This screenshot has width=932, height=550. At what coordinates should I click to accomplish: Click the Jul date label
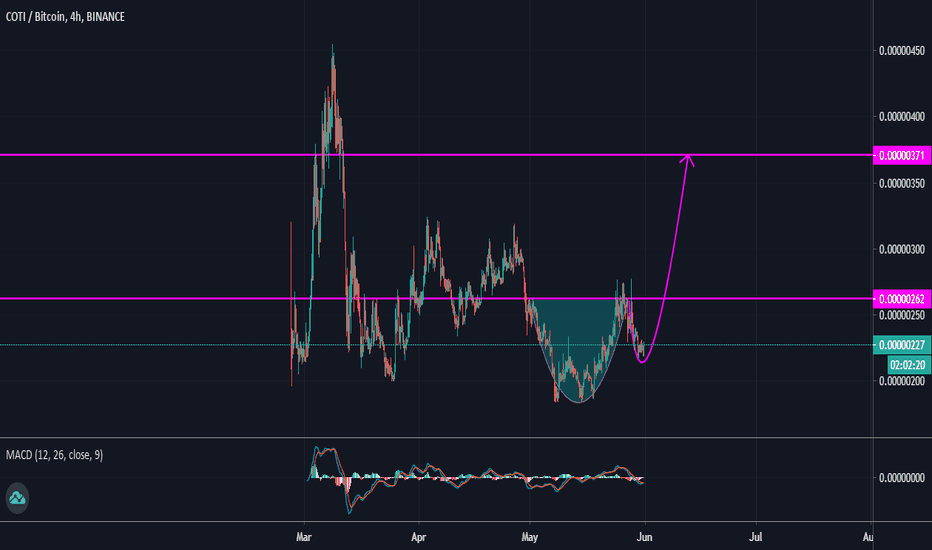click(755, 537)
